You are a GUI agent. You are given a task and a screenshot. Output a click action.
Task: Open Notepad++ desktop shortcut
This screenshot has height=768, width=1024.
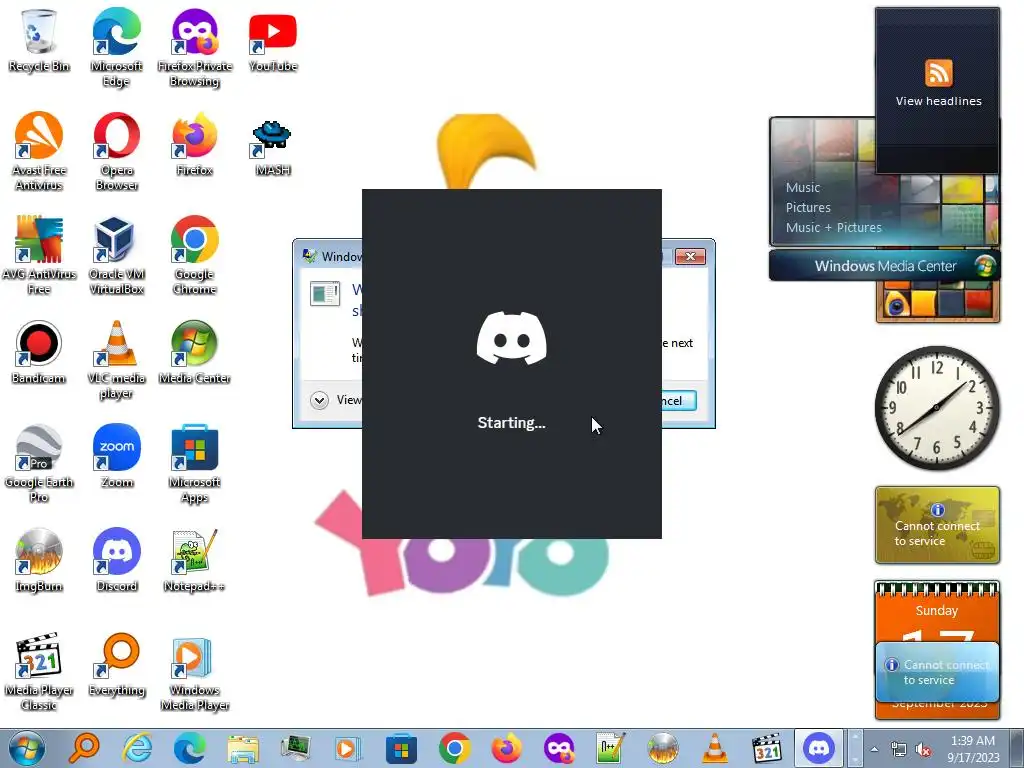195,560
